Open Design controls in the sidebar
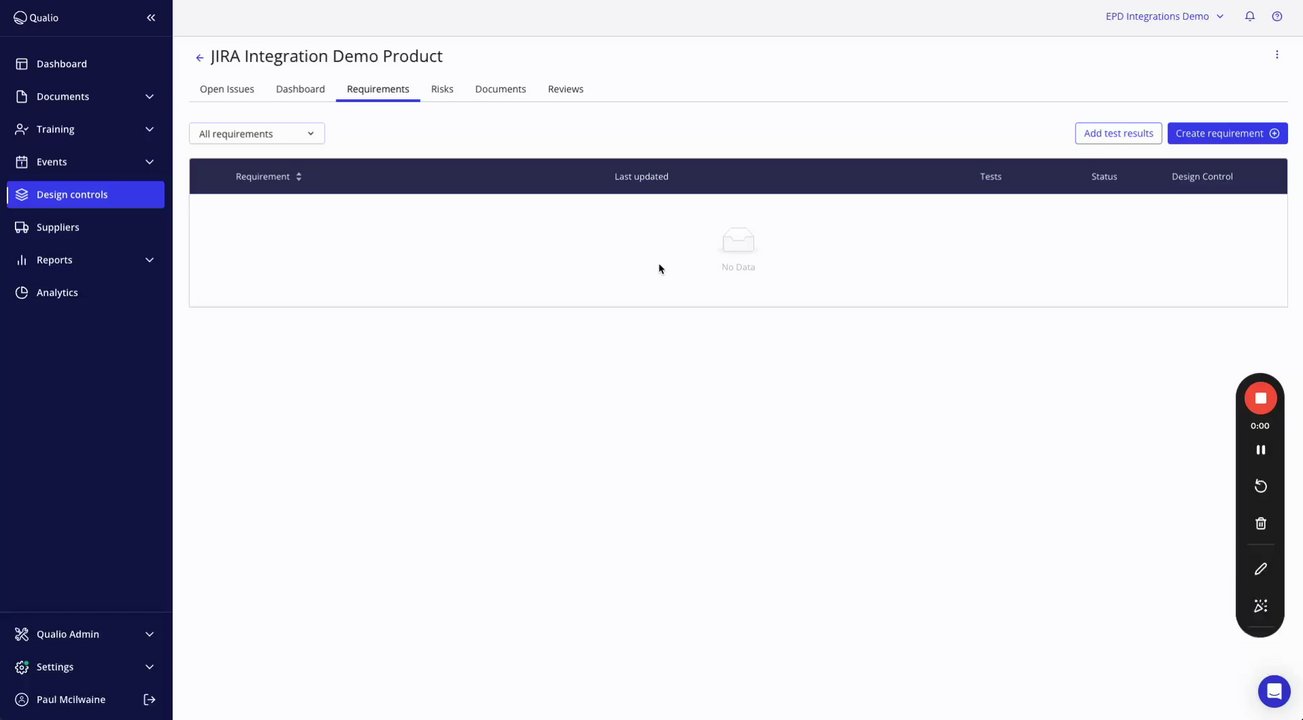Image resolution: width=1303 pixels, height=720 pixels. click(85, 195)
